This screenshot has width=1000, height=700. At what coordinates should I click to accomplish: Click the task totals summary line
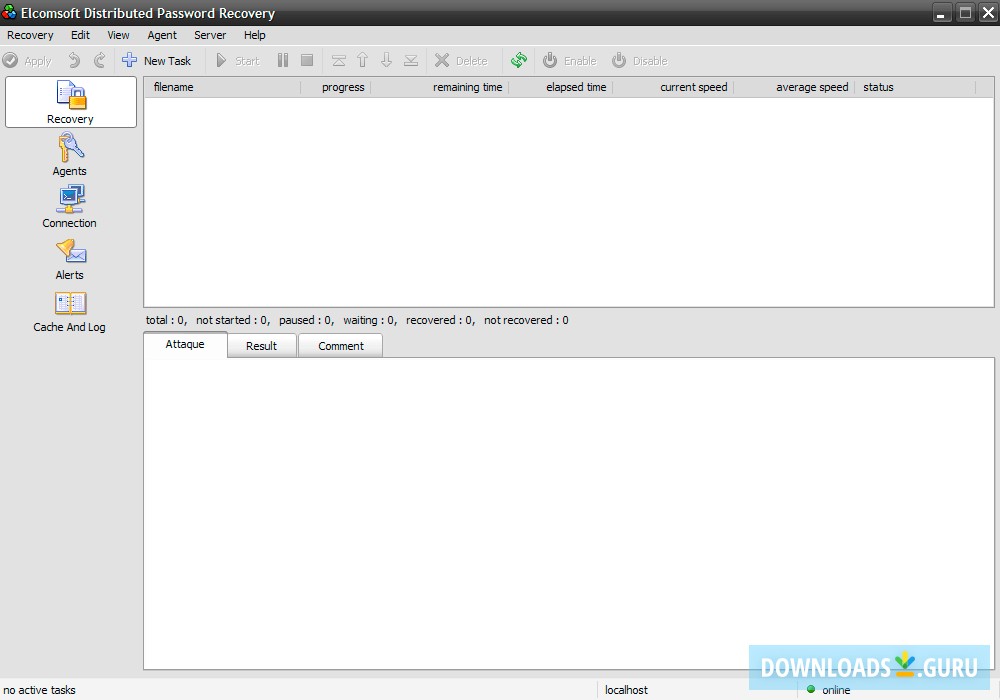click(x=357, y=320)
